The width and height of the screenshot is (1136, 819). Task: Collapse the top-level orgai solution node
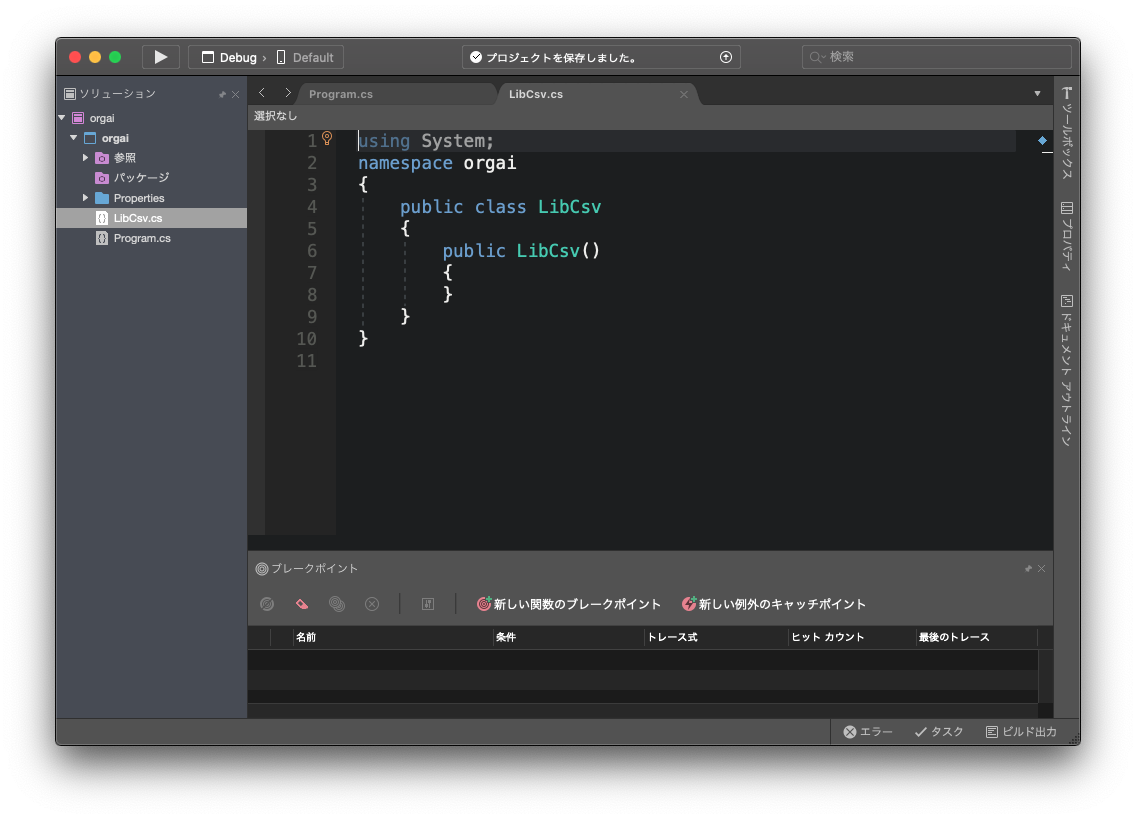[x=62, y=117]
